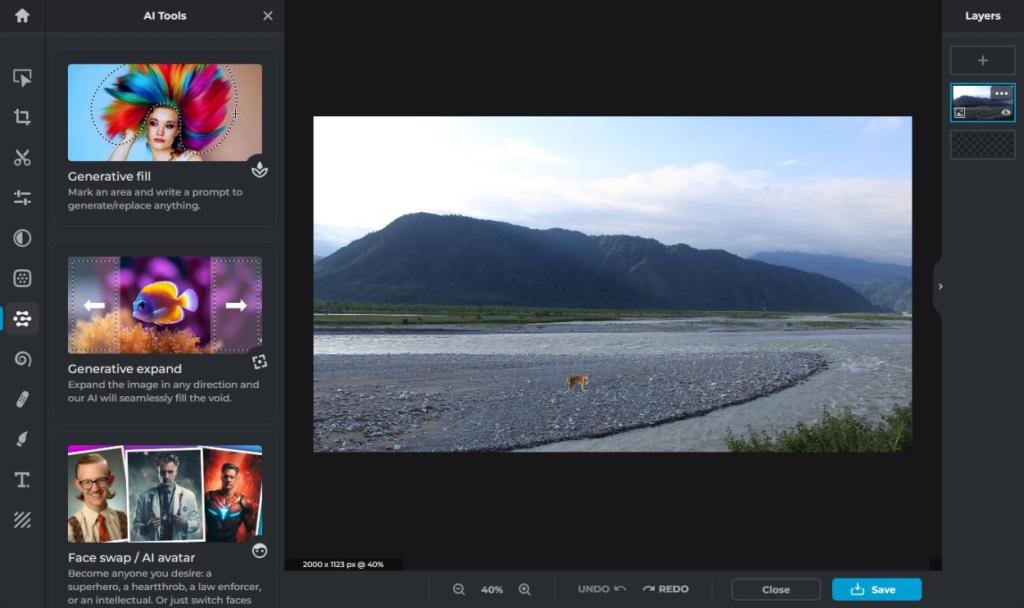Open the Filters spiral tool

[x=20, y=359]
